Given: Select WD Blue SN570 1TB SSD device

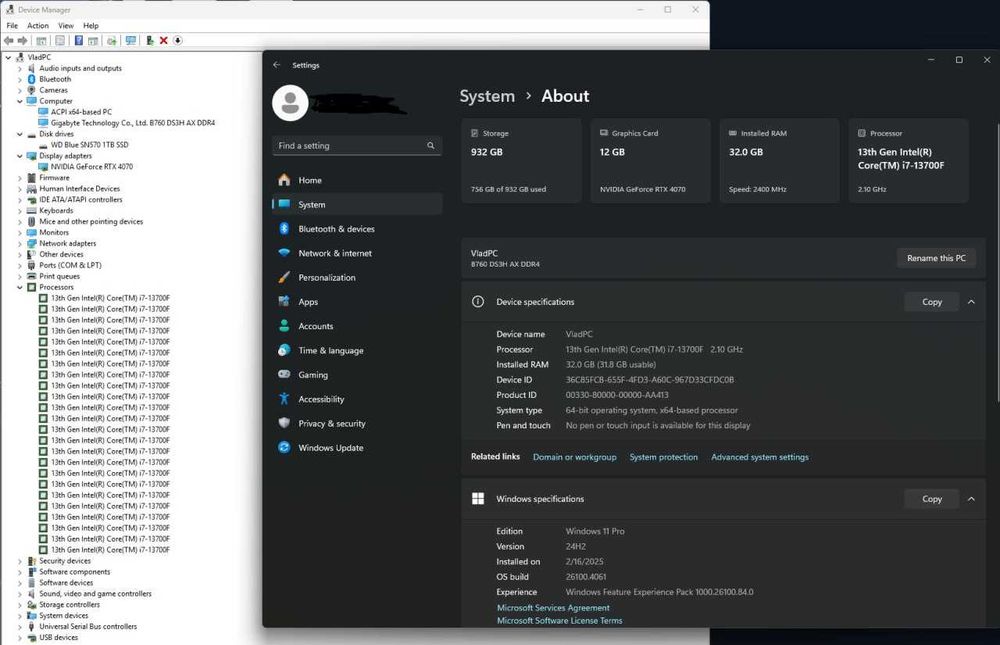Looking at the screenshot, I should [x=89, y=145].
